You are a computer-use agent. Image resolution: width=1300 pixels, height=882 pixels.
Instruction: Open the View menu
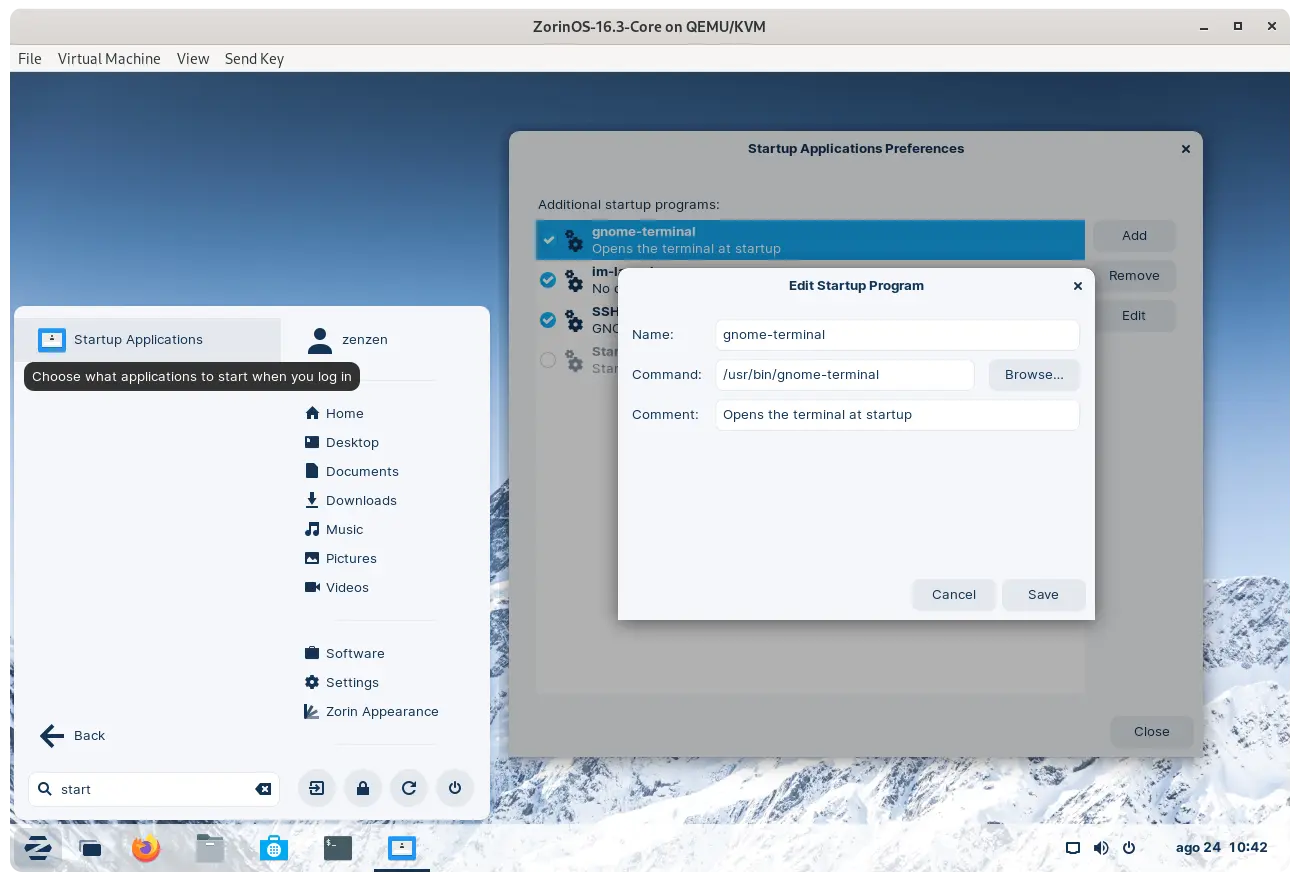(193, 58)
